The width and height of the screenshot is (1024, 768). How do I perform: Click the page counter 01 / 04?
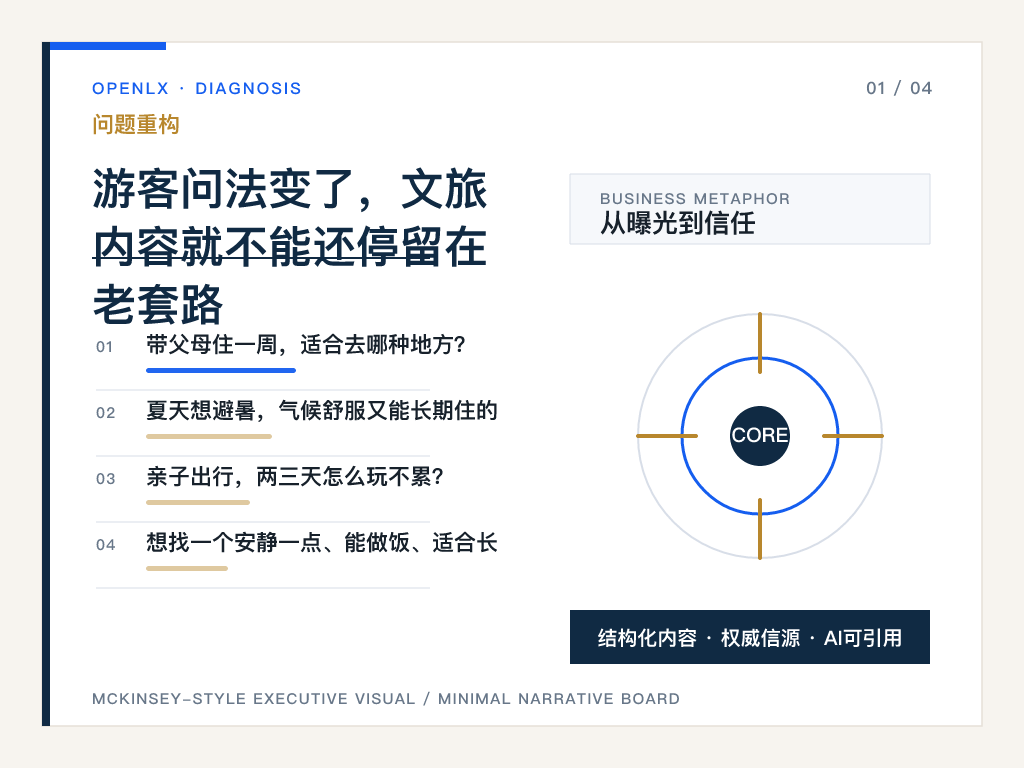tap(899, 88)
